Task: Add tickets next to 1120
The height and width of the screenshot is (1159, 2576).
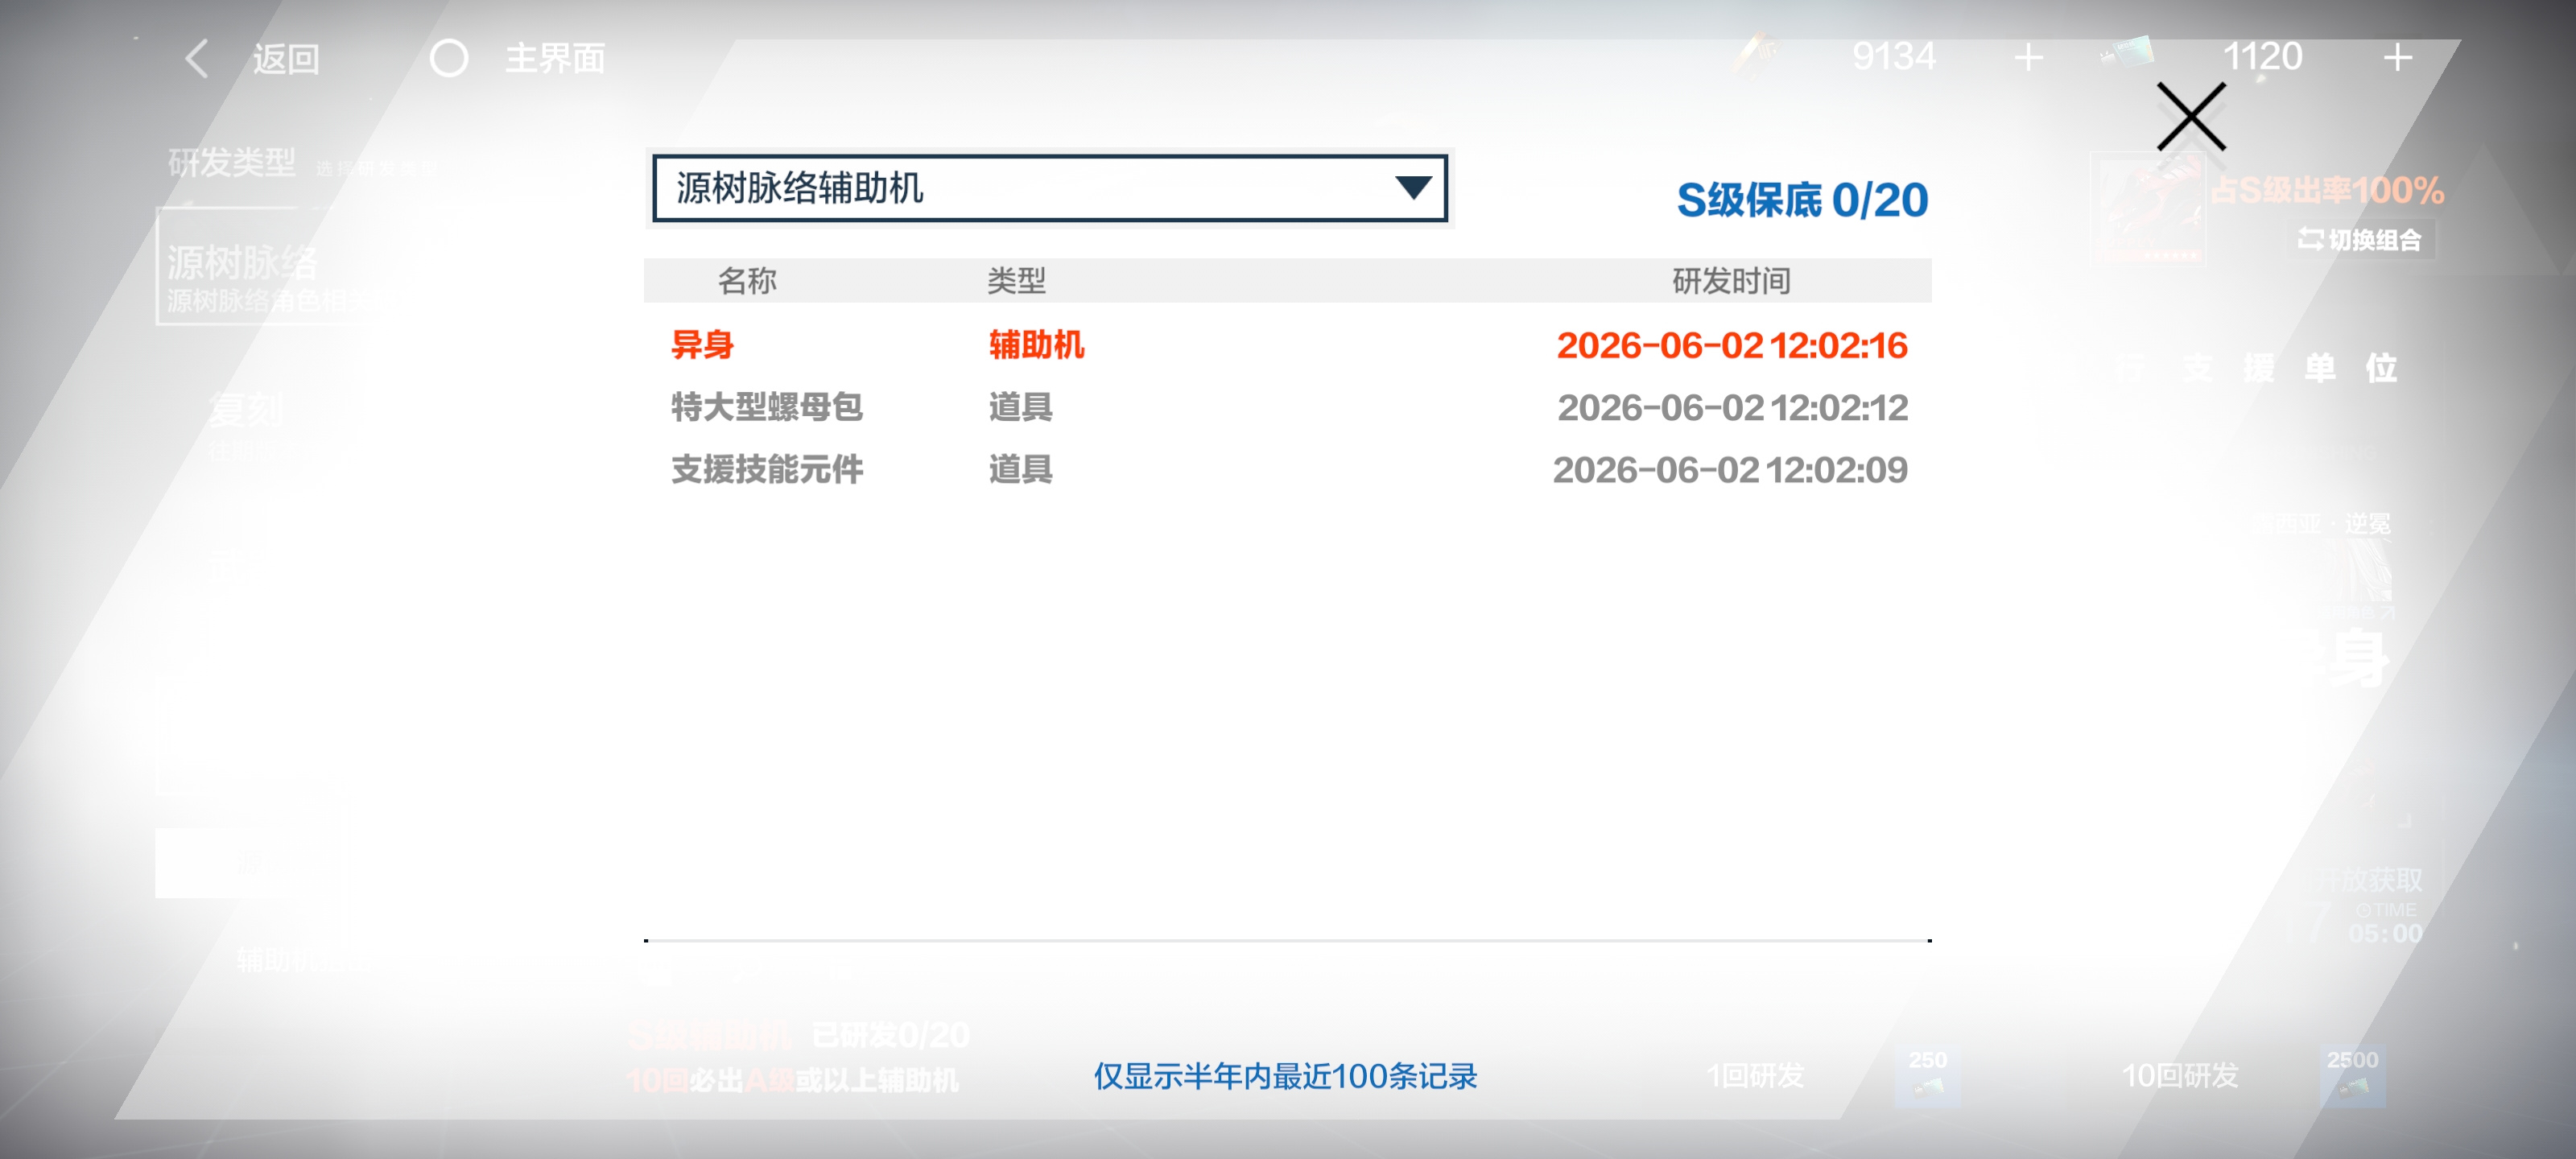Action: [x=2397, y=57]
